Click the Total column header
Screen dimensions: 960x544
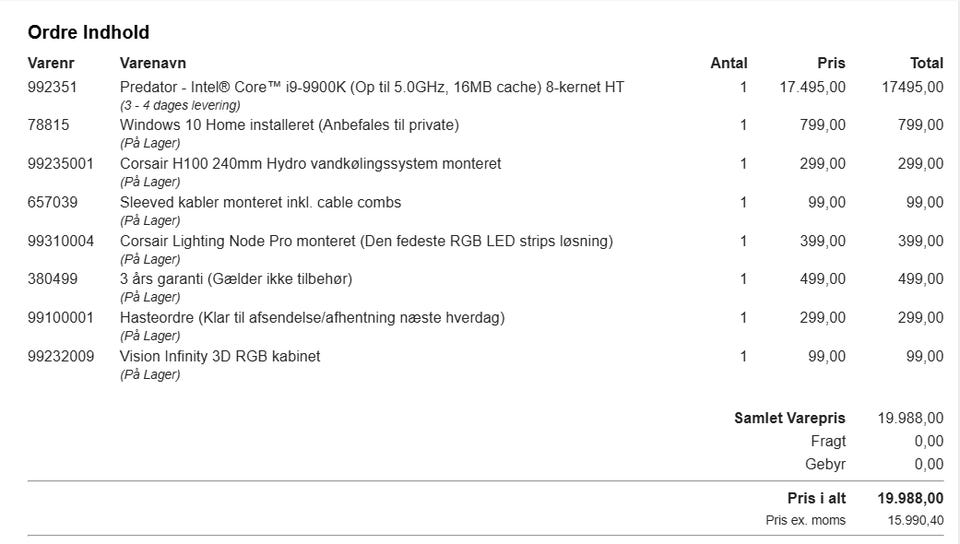coord(926,63)
